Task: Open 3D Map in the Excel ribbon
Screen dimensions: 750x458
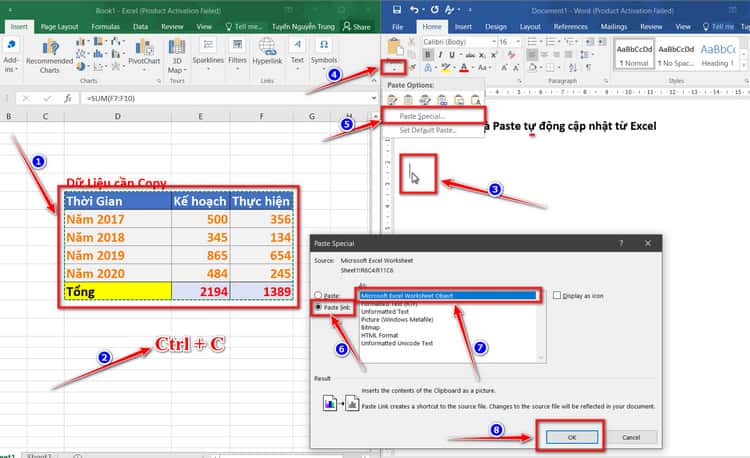Action: click(177, 55)
